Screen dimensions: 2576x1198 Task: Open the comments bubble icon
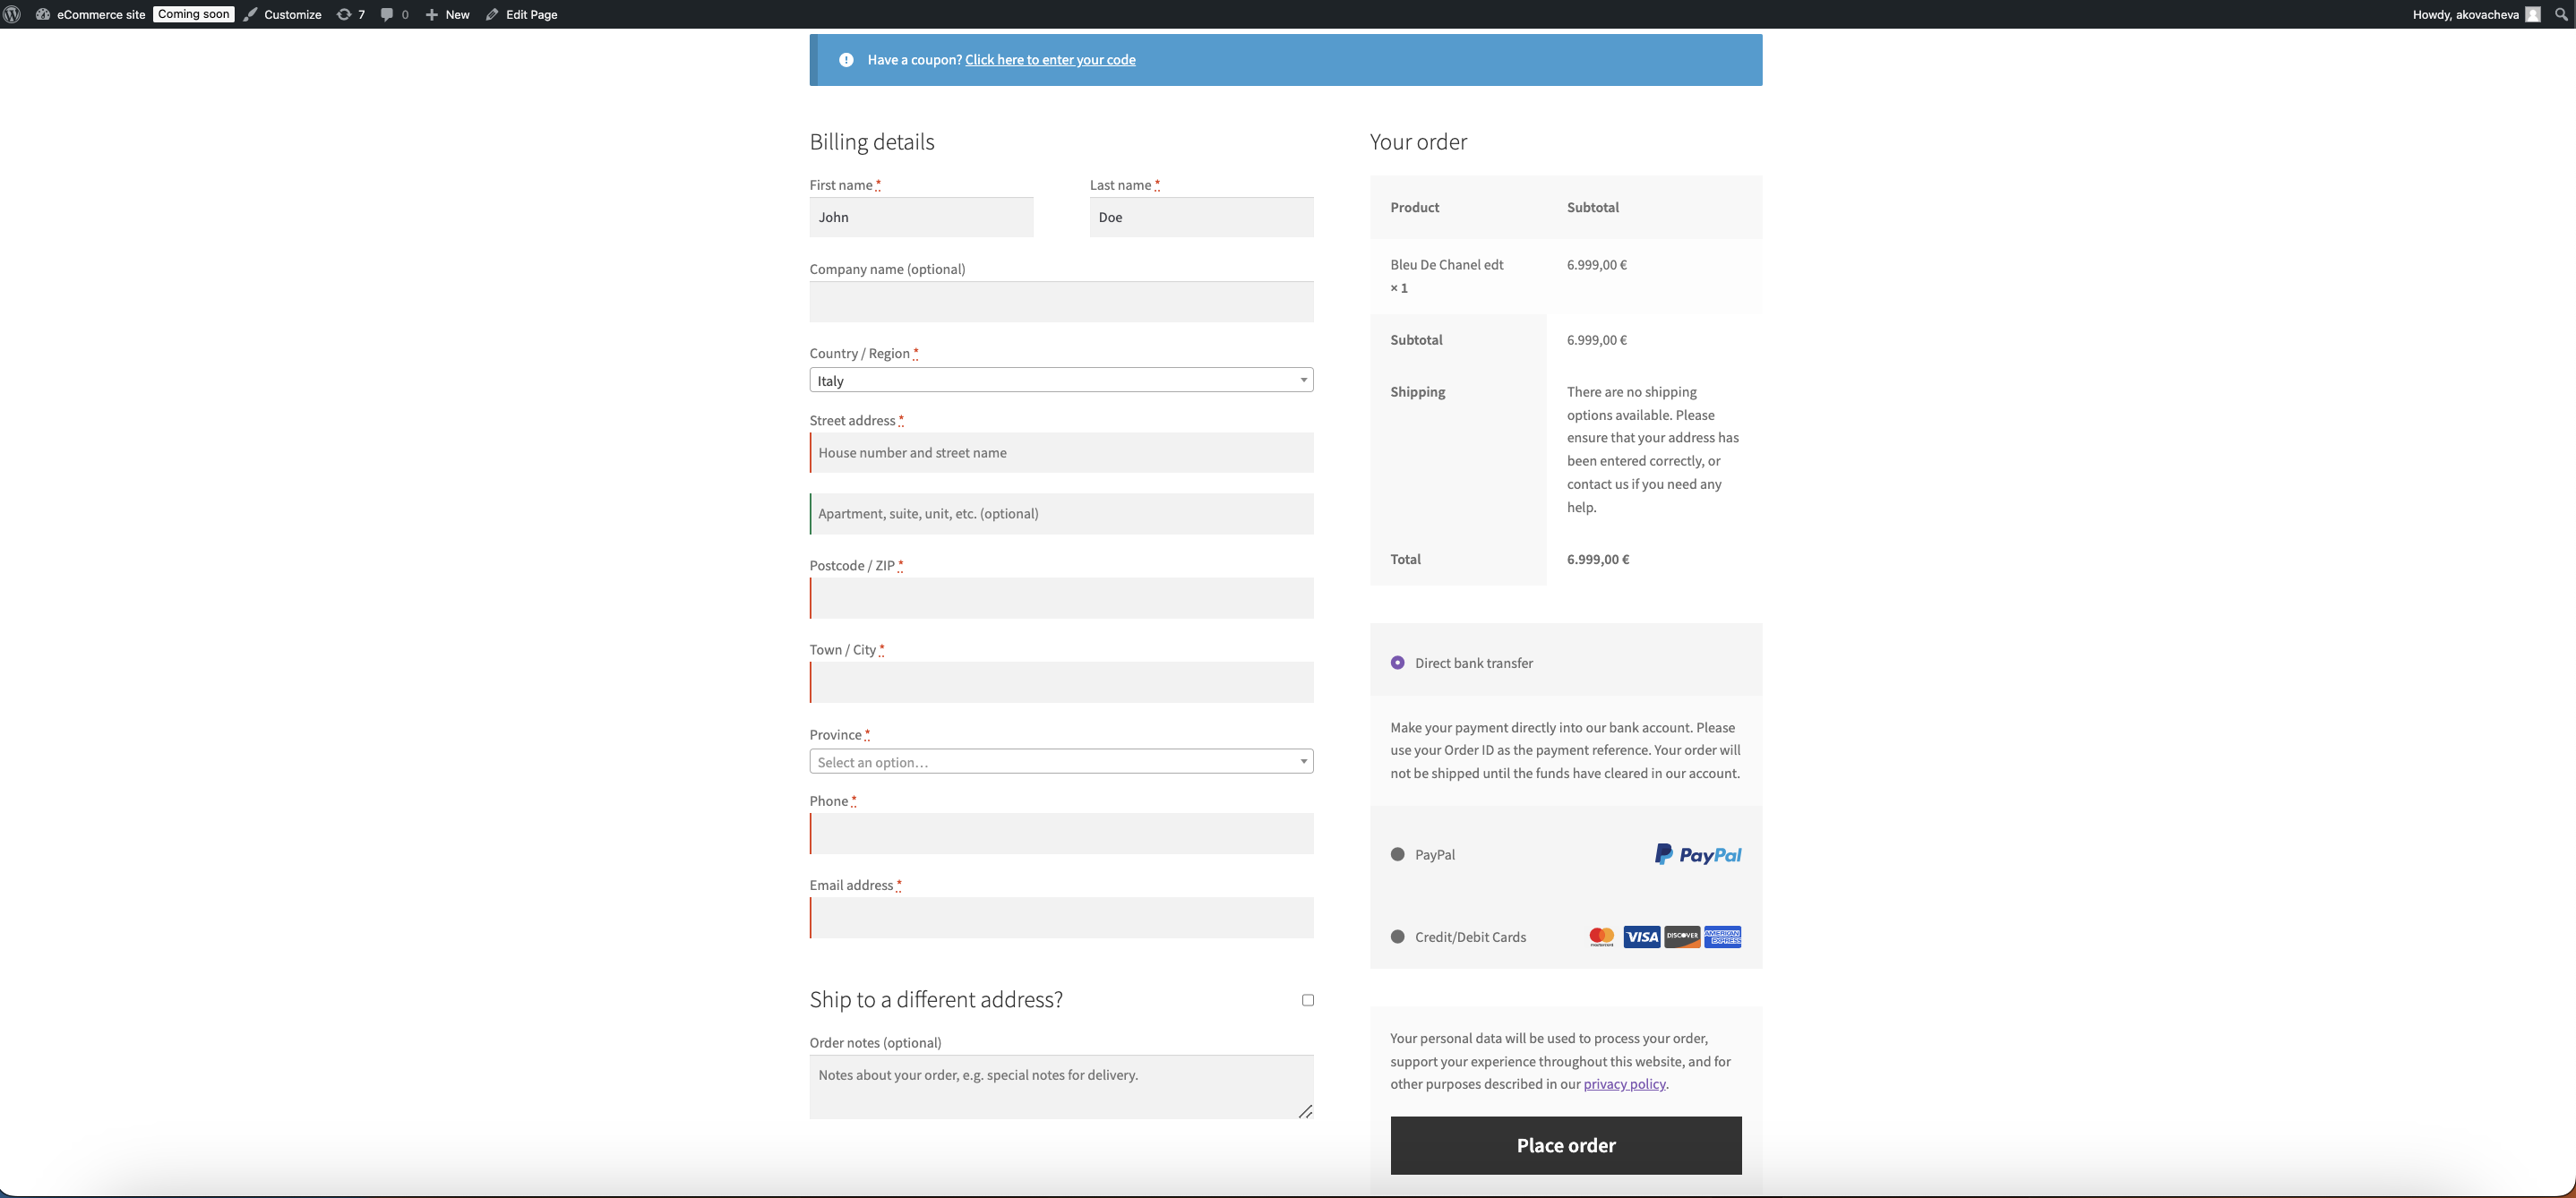tap(387, 14)
